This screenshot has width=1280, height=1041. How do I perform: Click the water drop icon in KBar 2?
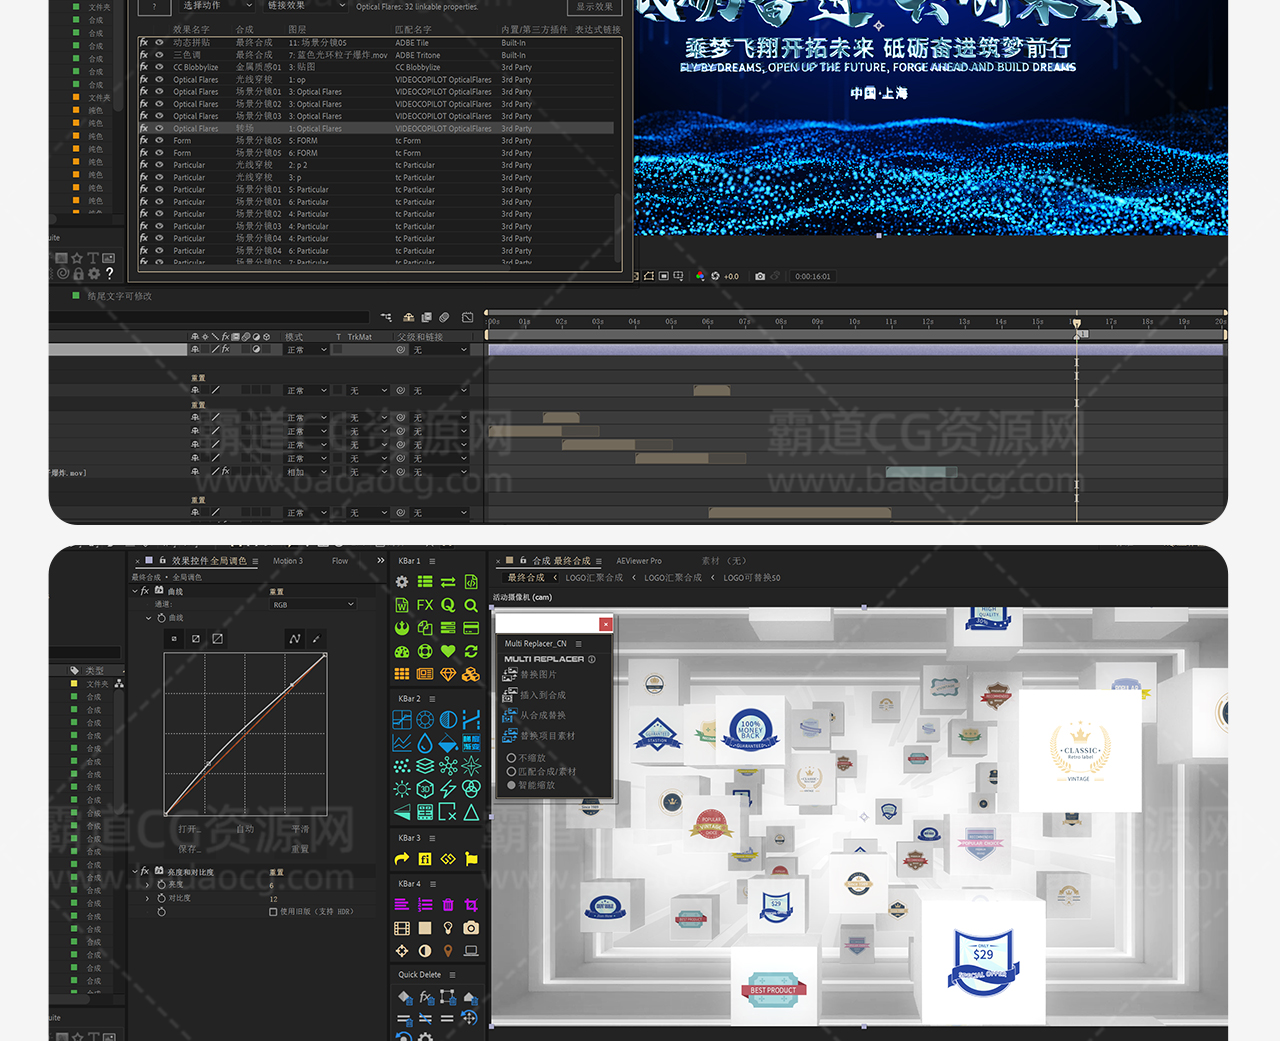click(425, 743)
